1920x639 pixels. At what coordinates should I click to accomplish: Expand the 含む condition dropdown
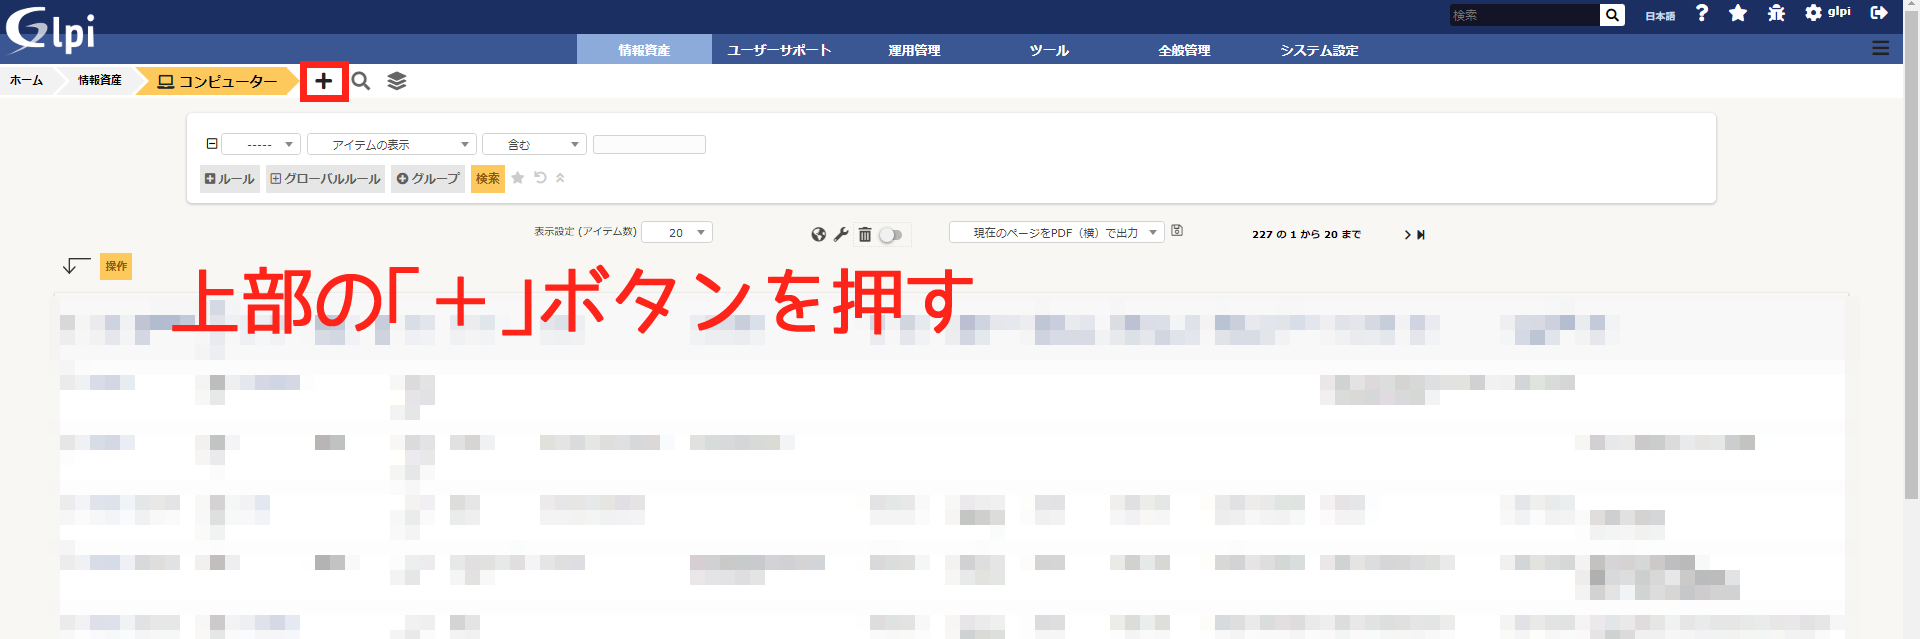pyautogui.click(x=534, y=145)
